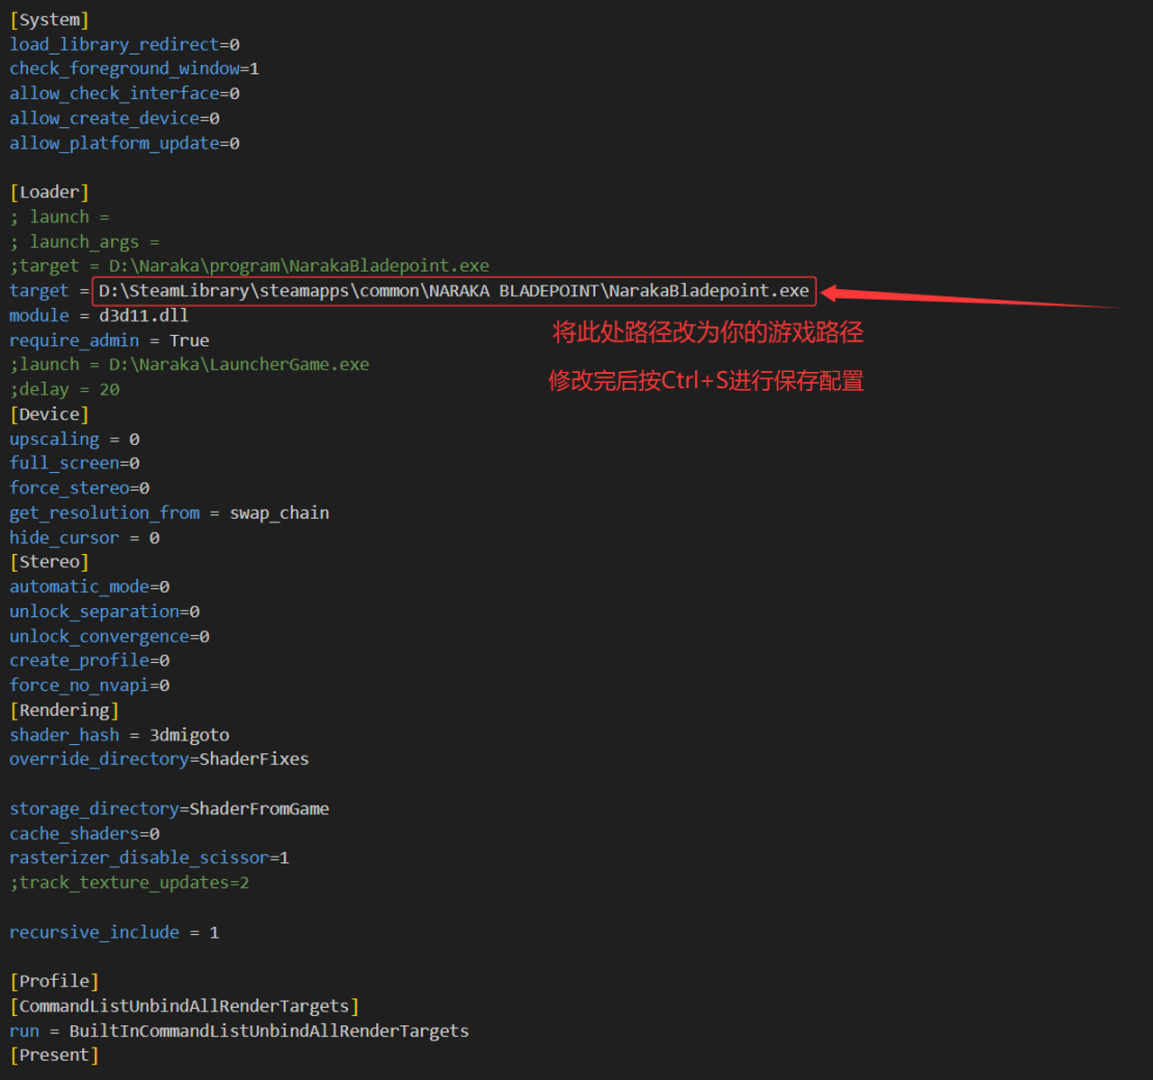Click the run = BuiltInCommandListUnbindAllRenderTargets line
Viewport: 1153px width, 1080px height.
239,1031
